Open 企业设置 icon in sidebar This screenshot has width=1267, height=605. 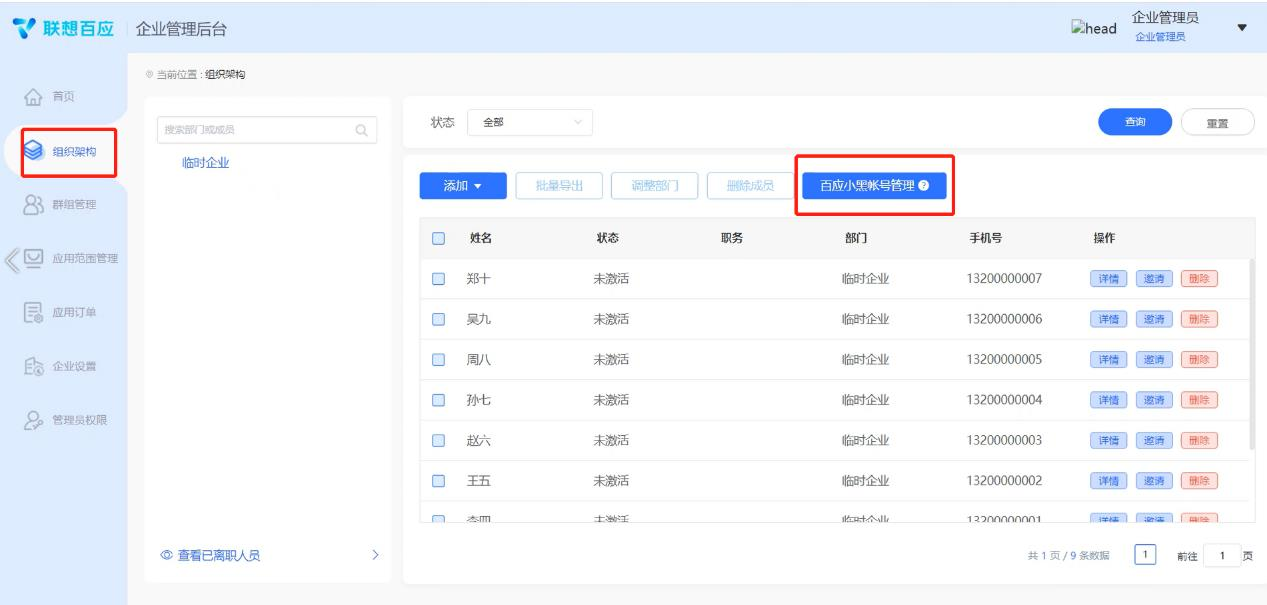(x=32, y=367)
